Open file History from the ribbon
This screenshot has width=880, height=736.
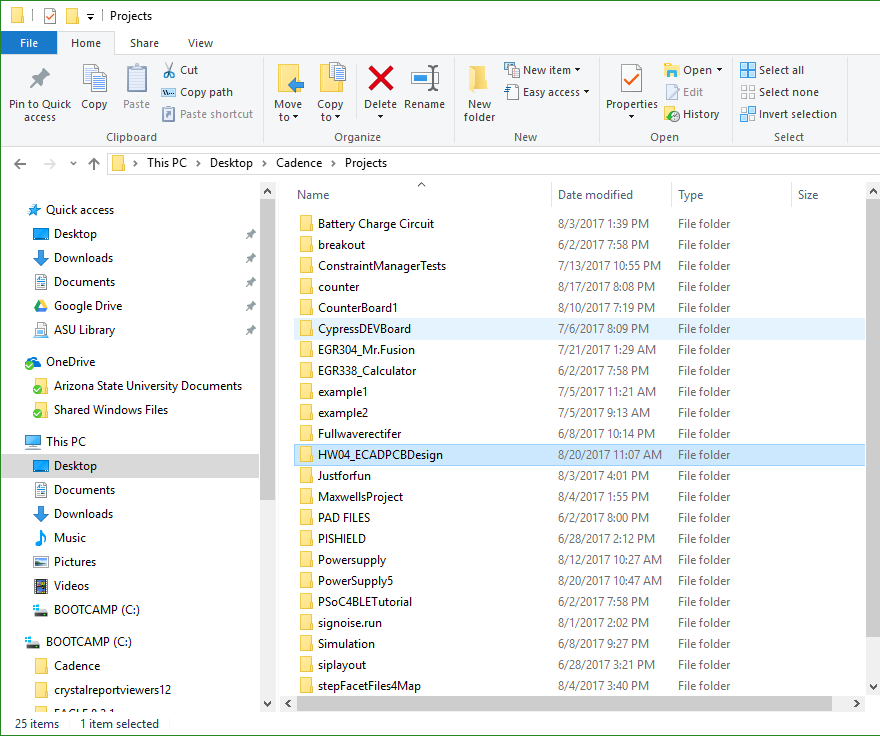coord(692,114)
